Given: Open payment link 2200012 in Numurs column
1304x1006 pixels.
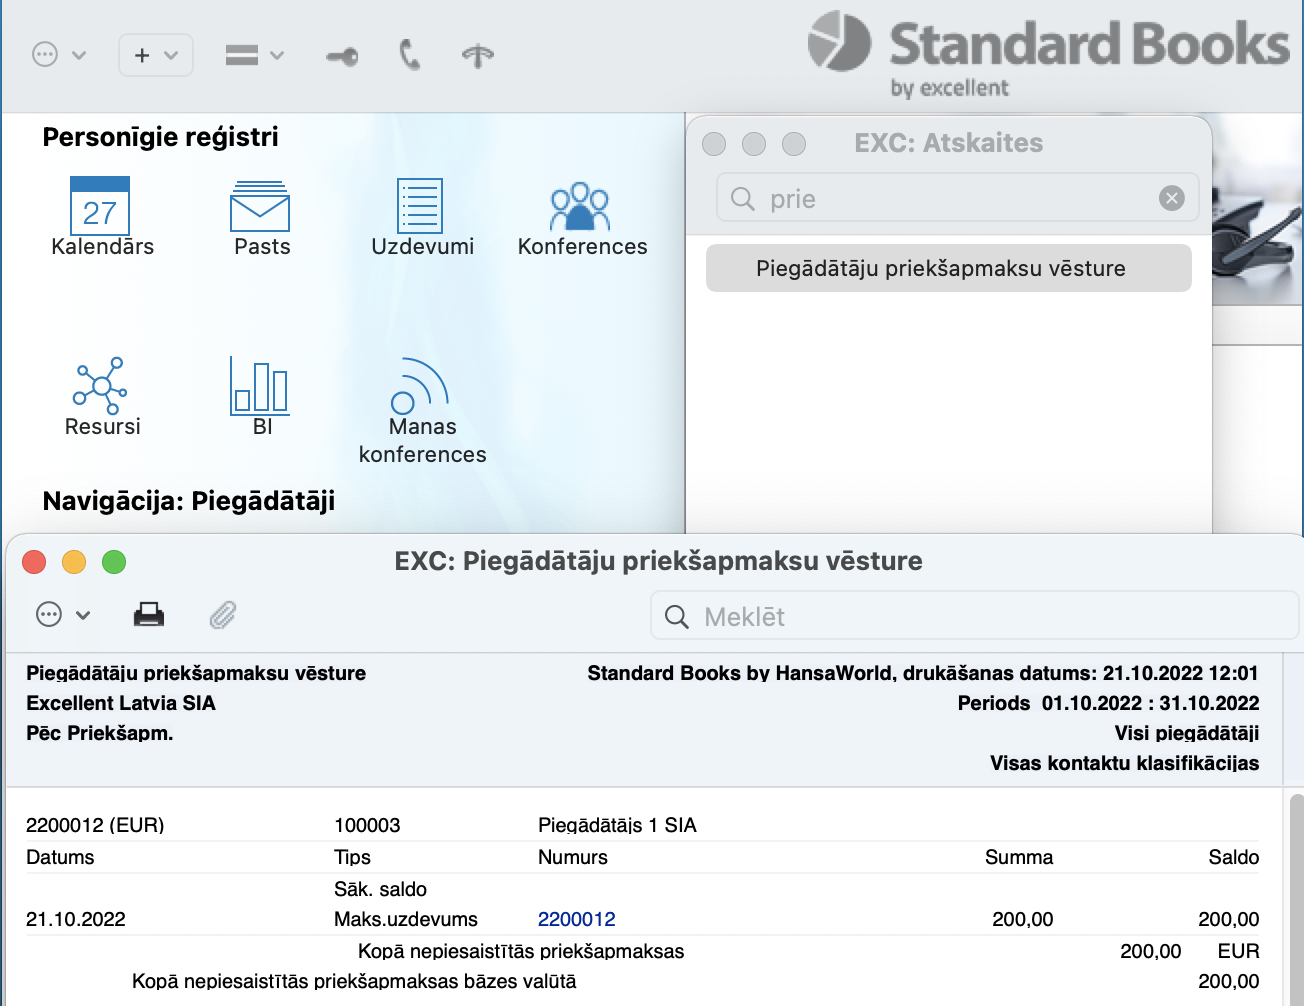Looking at the screenshot, I should pos(576,919).
